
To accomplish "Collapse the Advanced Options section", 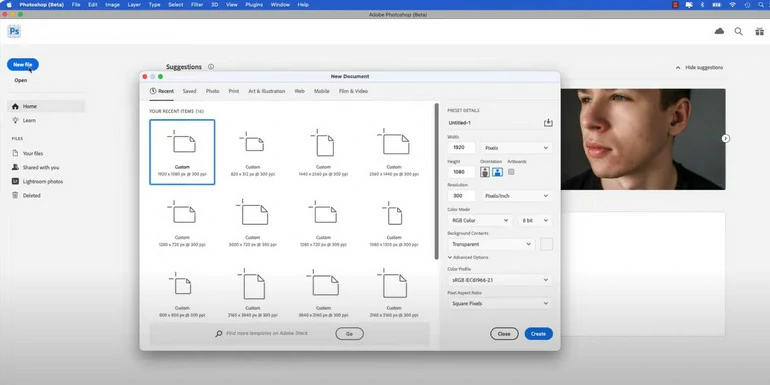I will point(468,257).
